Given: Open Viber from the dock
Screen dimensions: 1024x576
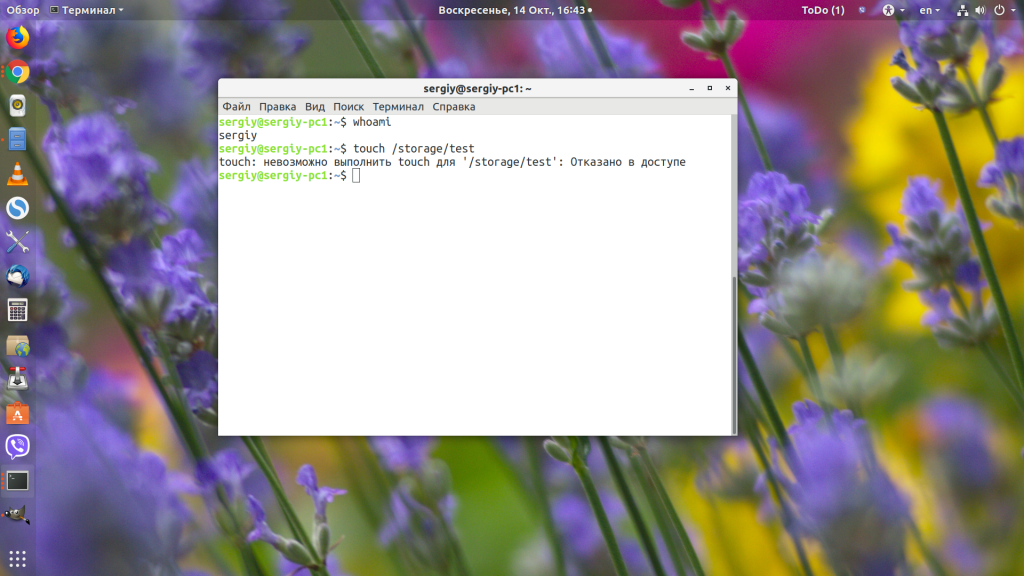Looking at the screenshot, I should [x=18, y=446].
